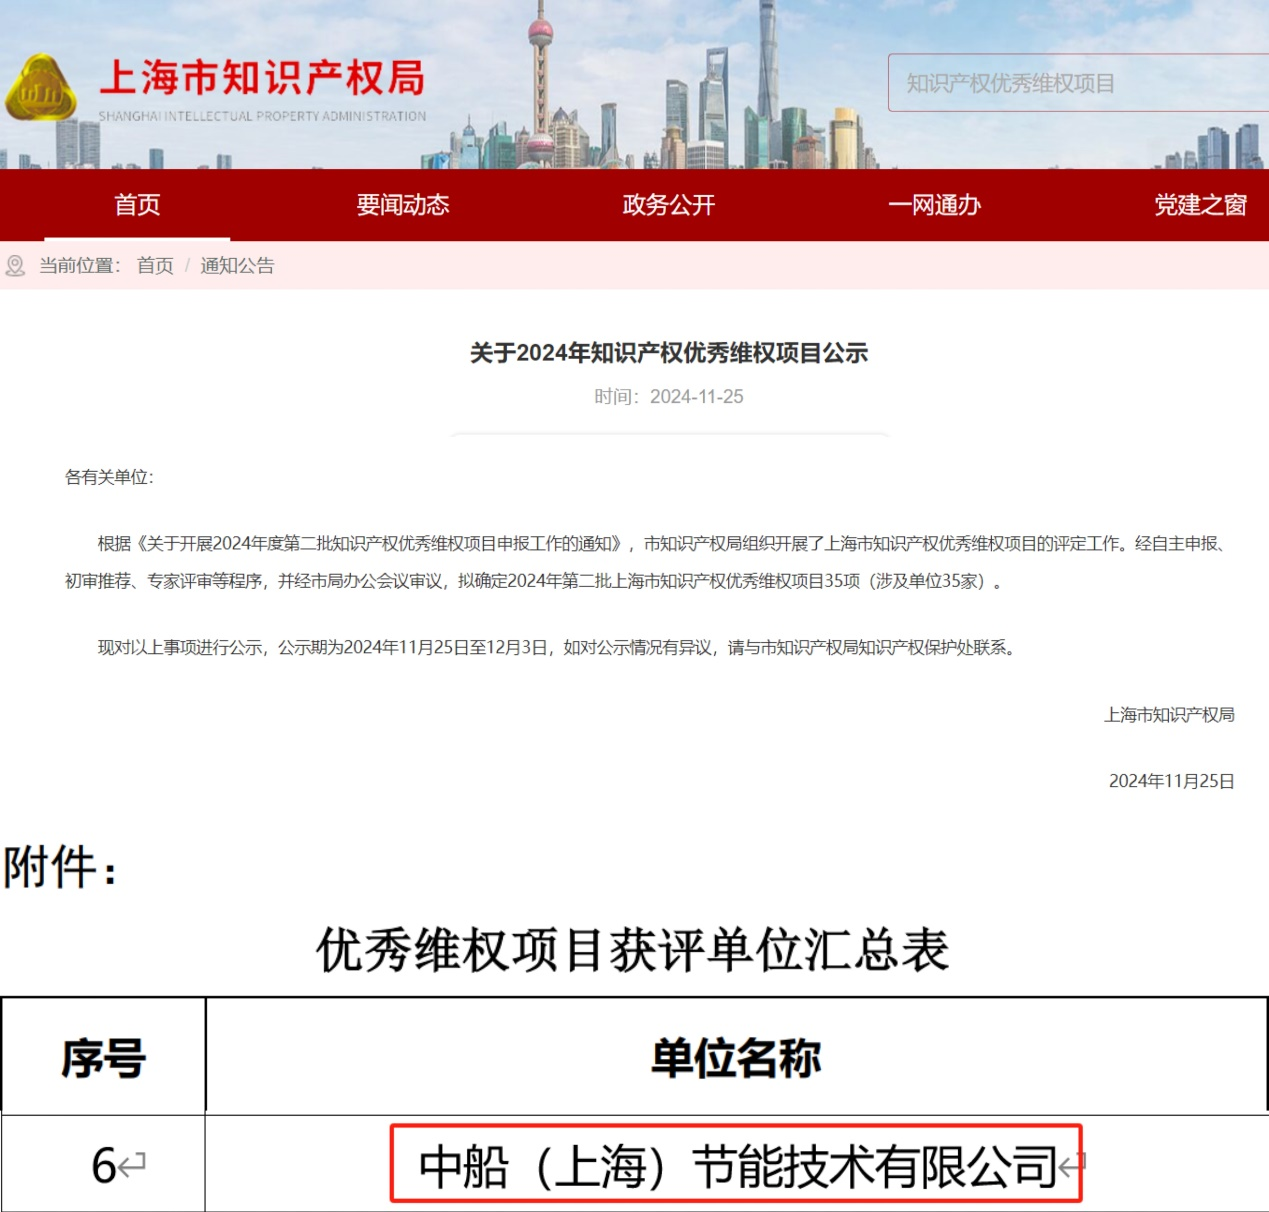
Task: Click the paragraph starting with 根据《关于开展2024年度第二批
Action: [647, 562]
